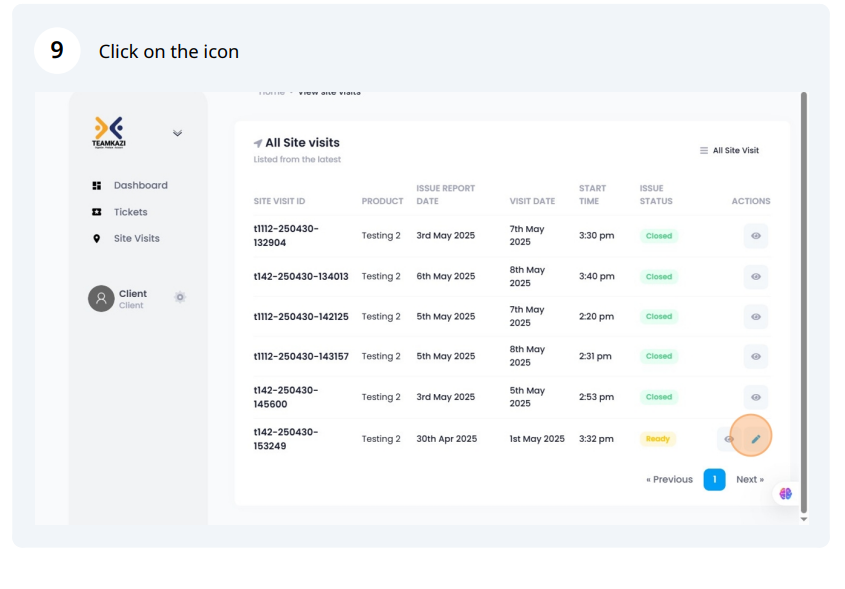Click the Closed status badge for t1112-250430-132904
The width and height of the screenshot is (845, 589).
click(659, 236)
